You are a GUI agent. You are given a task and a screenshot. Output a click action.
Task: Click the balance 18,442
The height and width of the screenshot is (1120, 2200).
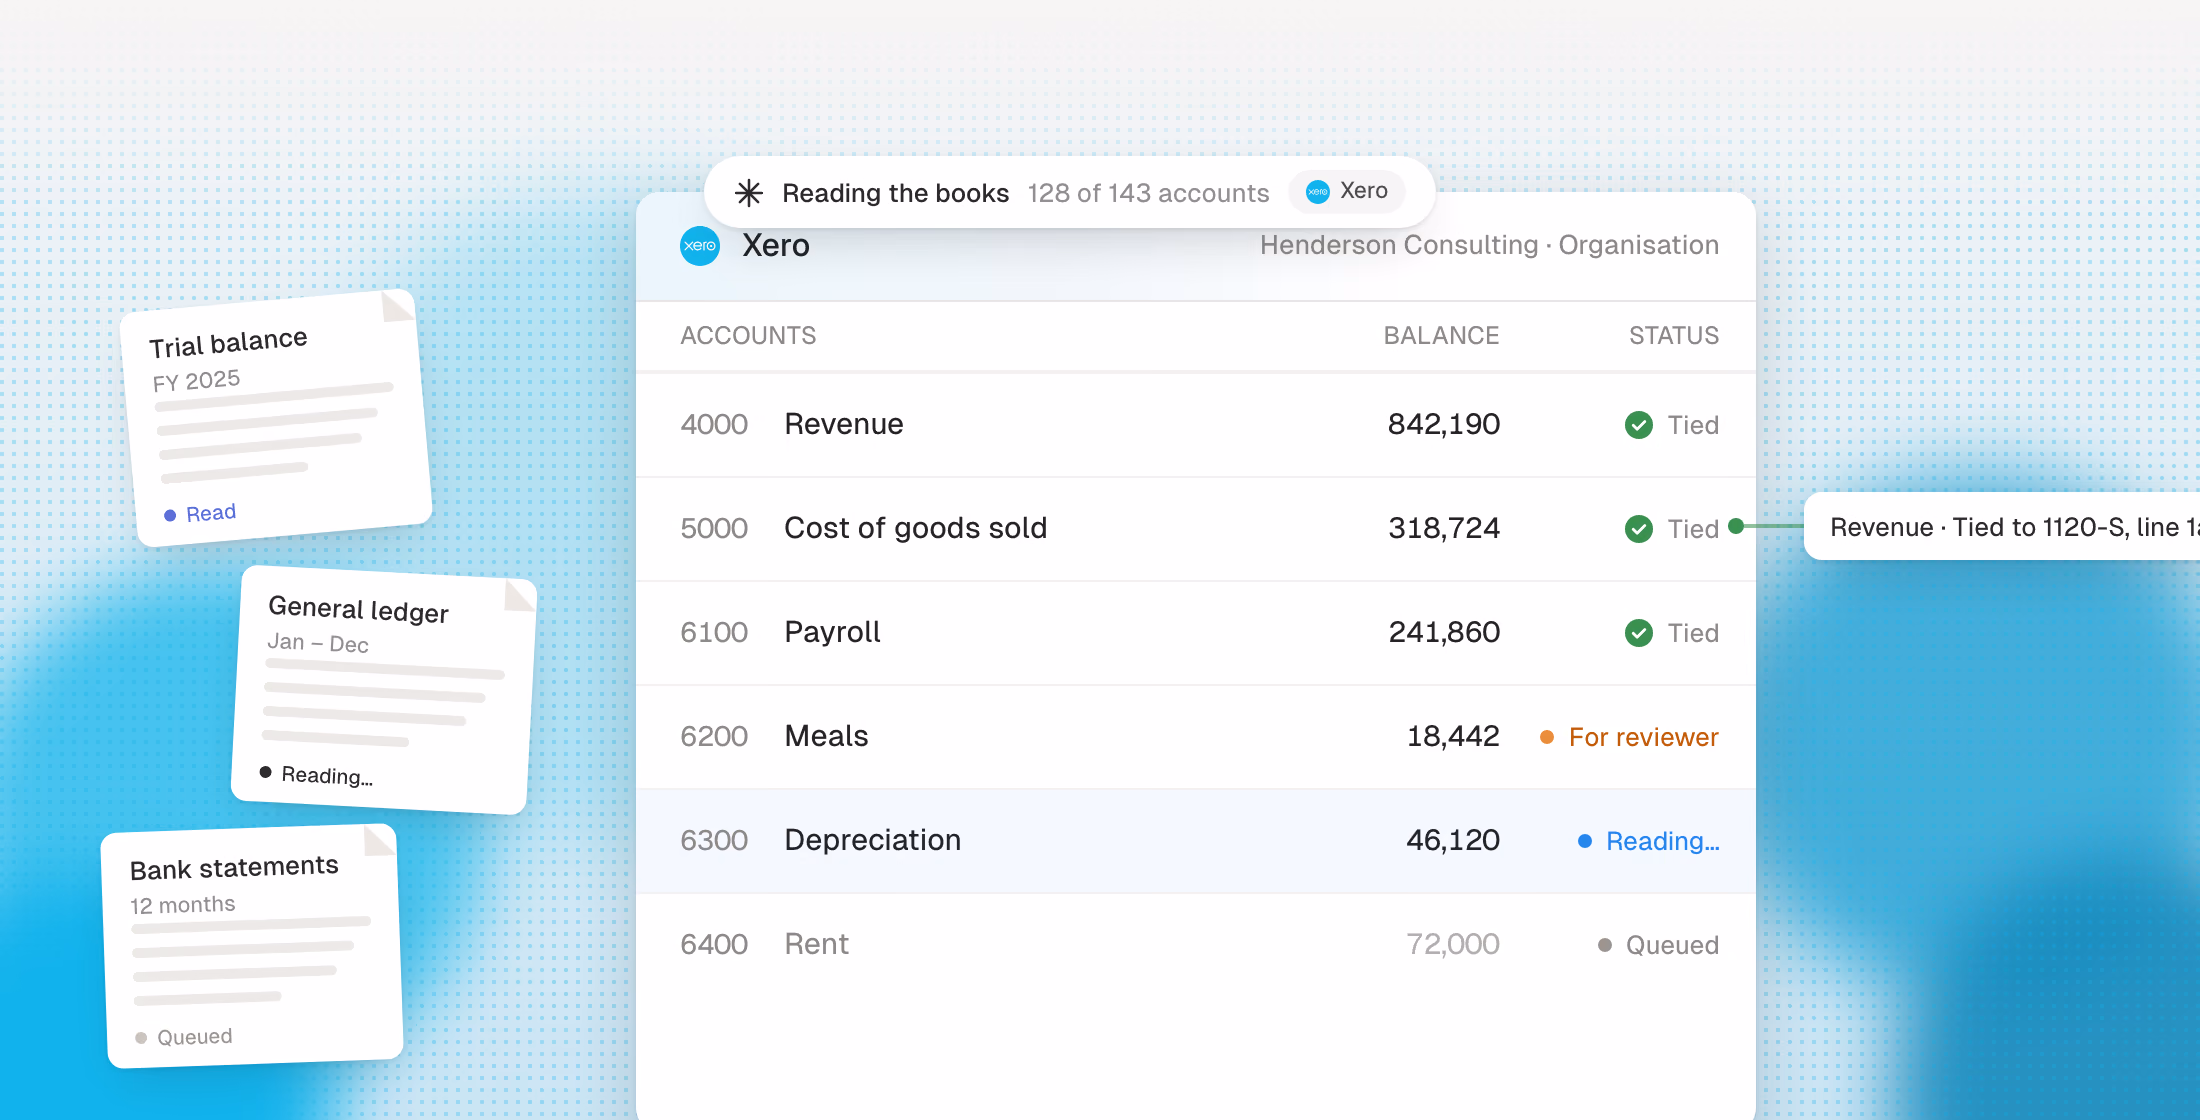[x=1453, y=736]
